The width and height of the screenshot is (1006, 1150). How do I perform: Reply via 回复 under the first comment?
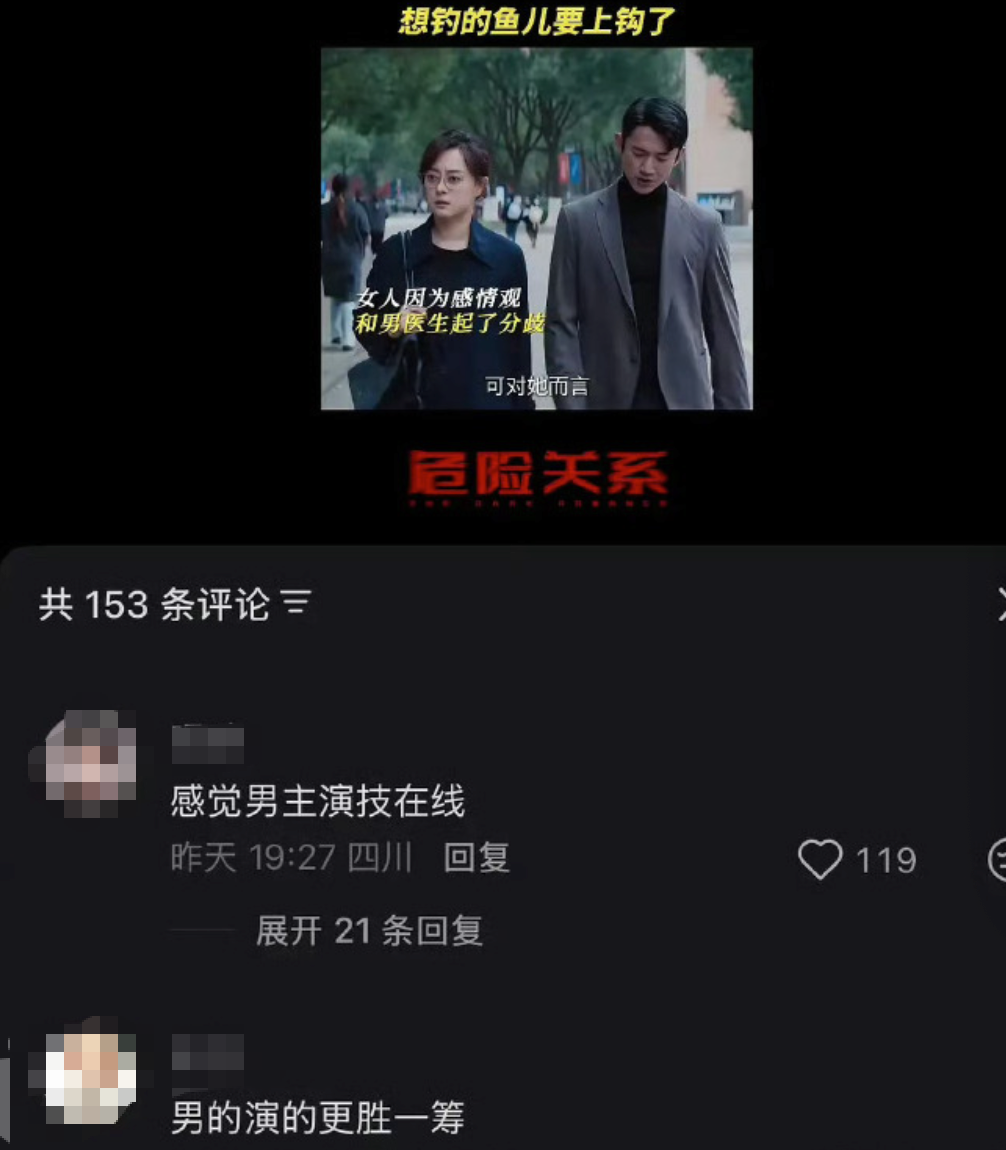pyautogui.click(x=477, y=857)
